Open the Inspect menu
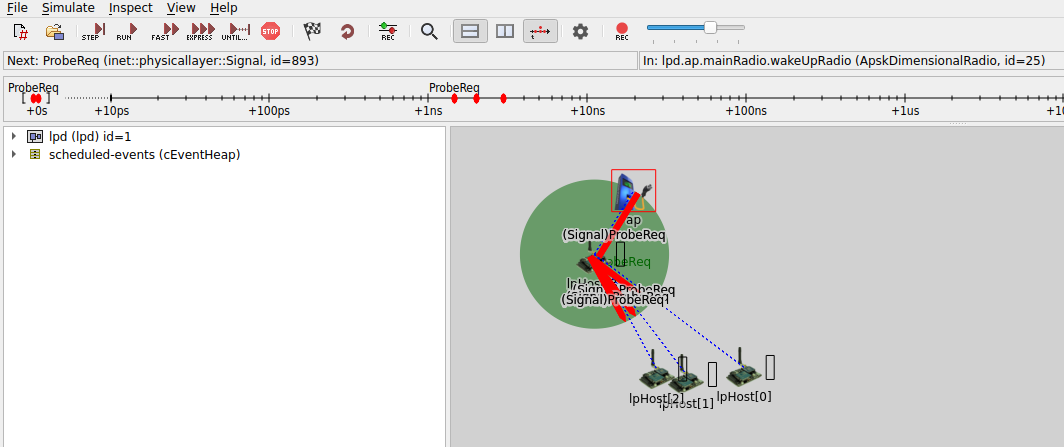Image resolution: width=1064 pixels, height=447 pixels. 130,8
